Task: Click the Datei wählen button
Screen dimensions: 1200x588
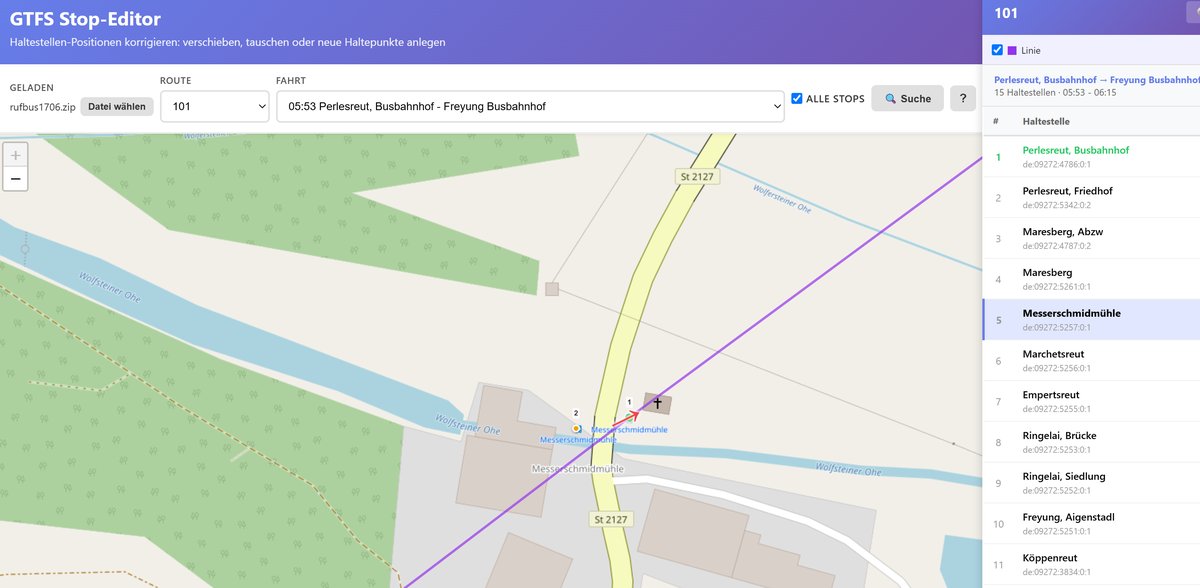Action: click(x=117, y=107)
